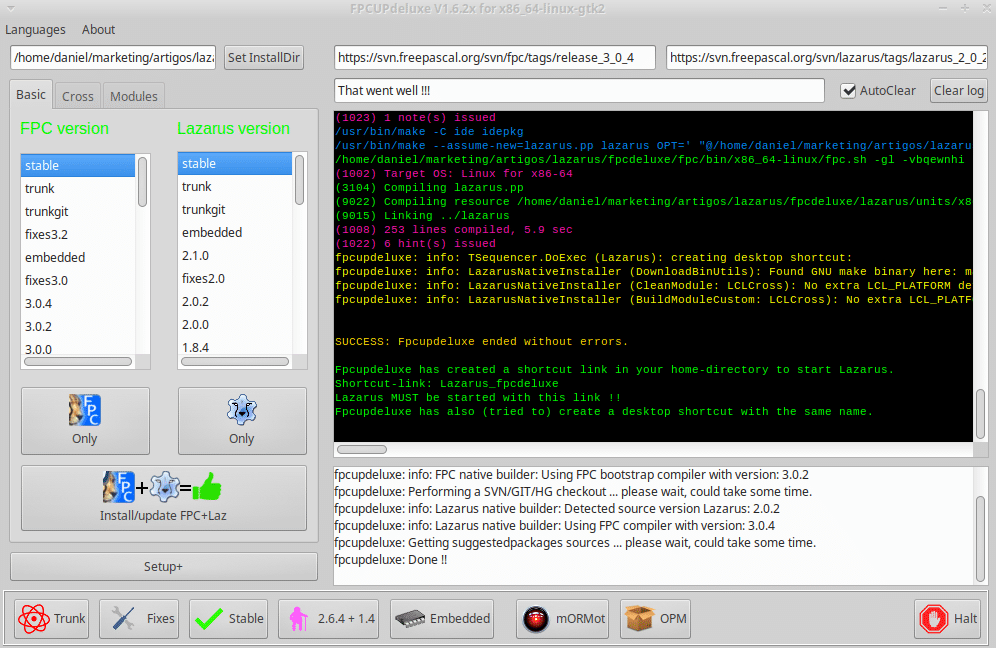This screenshot has width=996, height=648.
Task: Switch to the Cross tab
Action: click(x=77, y=95)
